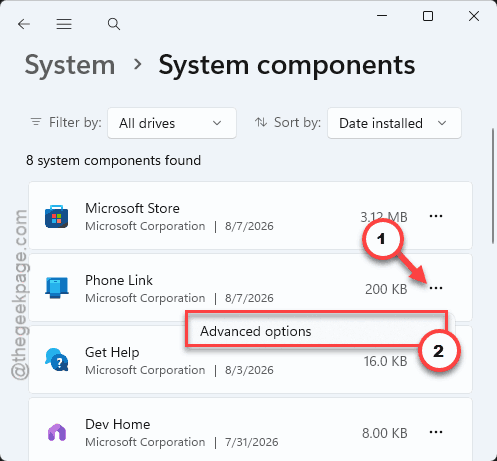The width and height of the screenshot is (497, 461).
Task: Minimize the Settings window
Action: tap(382, 16)
